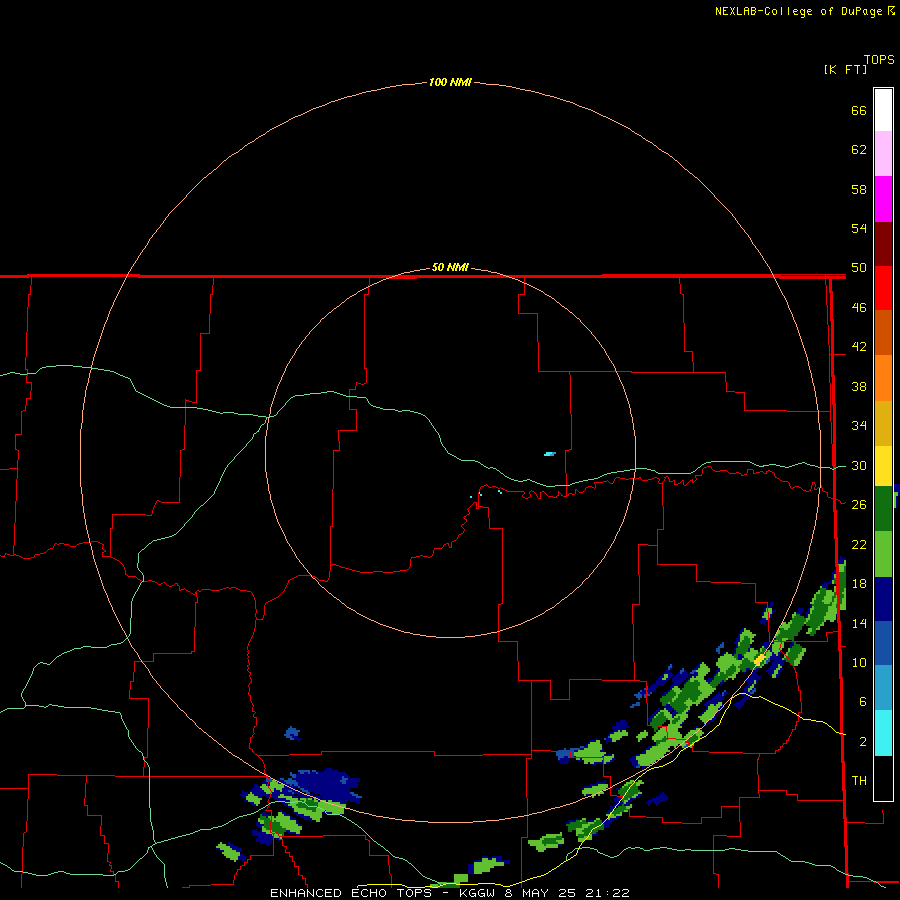Image resolution: width=900 pixels, height=900 pixels.
Task: Click the yellow 30 kft legend swatch
Action: (883, 466)
